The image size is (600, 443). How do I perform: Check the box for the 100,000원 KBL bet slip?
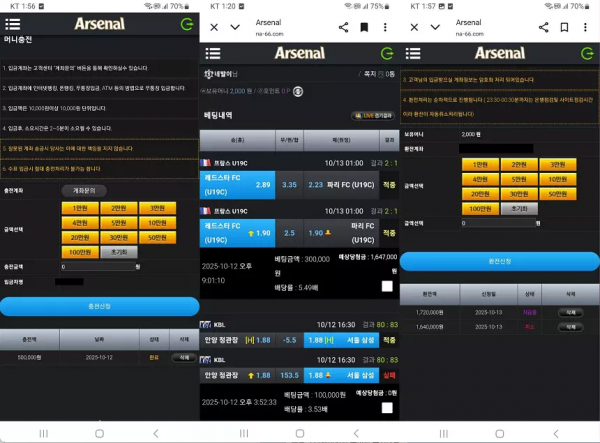[x=386, y=408]
